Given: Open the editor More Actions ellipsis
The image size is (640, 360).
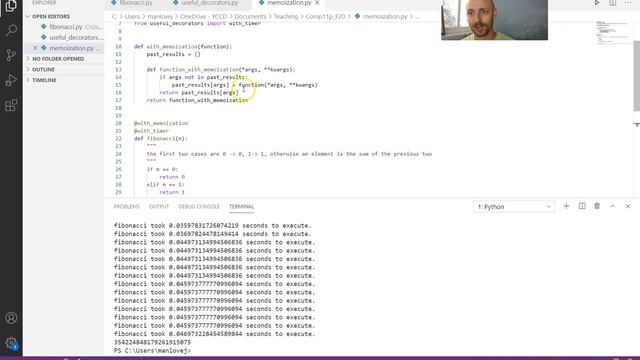Looking at the screenshot, I should click(628, 3).
